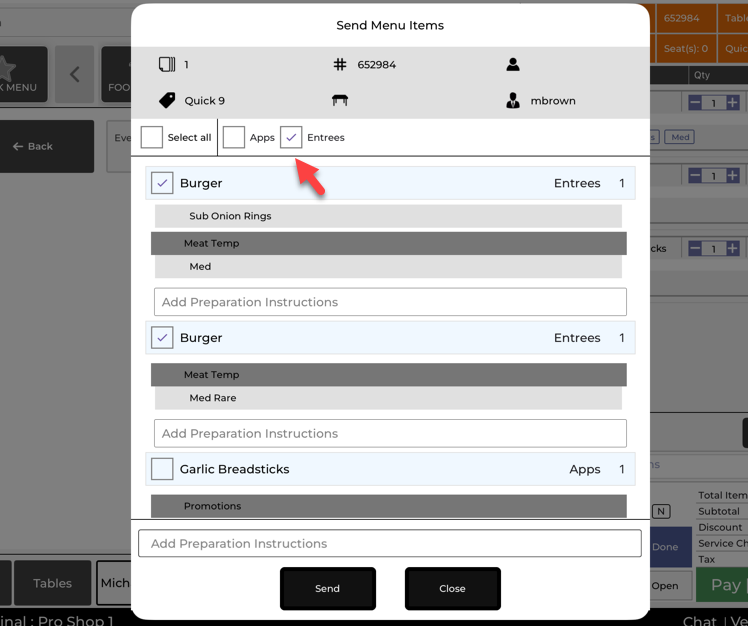Viewport: 748px width, 626px height.
Task: Uncheck the Entrees filter checkbox
Action: click(x=291, y=137)
